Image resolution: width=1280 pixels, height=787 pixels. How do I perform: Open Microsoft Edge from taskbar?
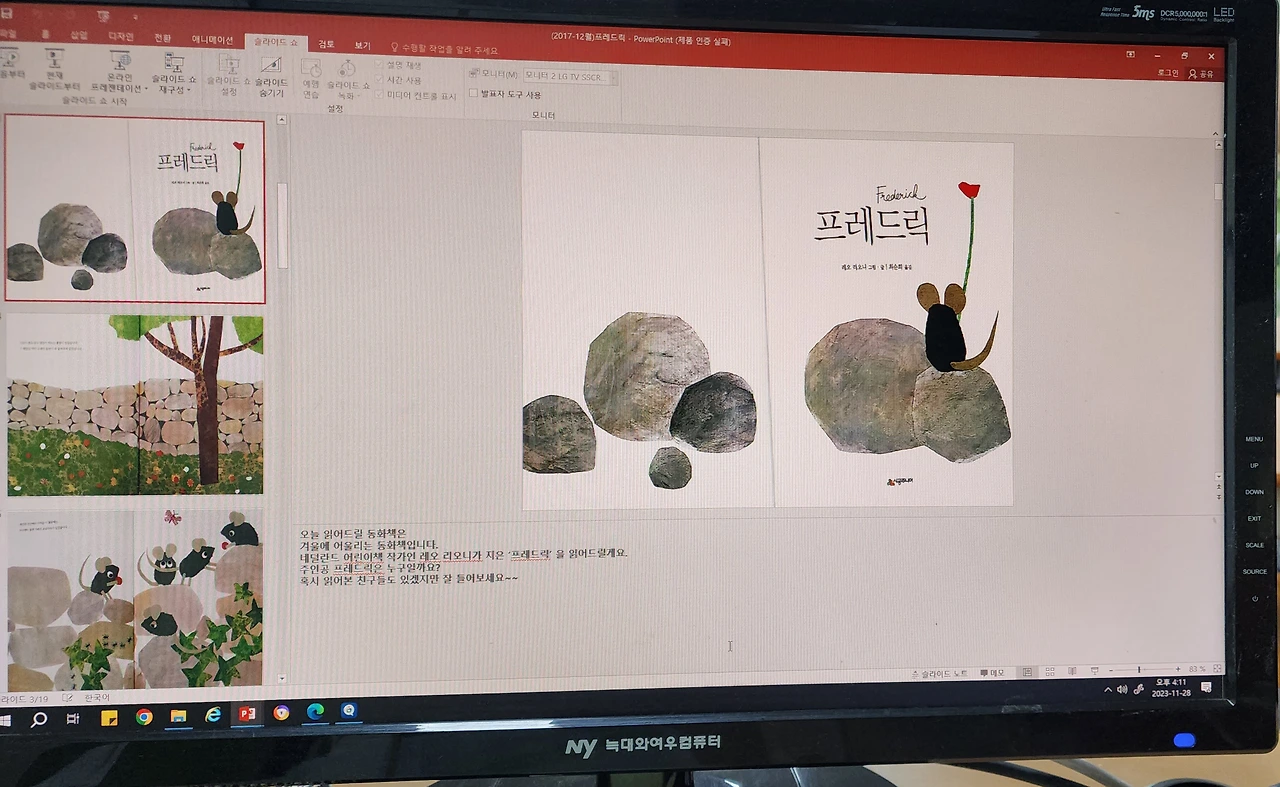[315, 712]
